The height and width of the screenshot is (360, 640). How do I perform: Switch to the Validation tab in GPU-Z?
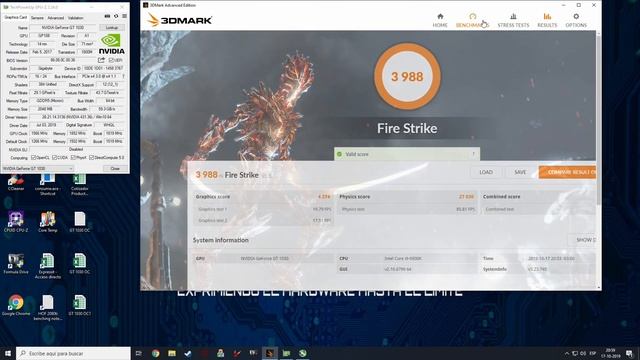pyautogui.click(x=76, y=18)
